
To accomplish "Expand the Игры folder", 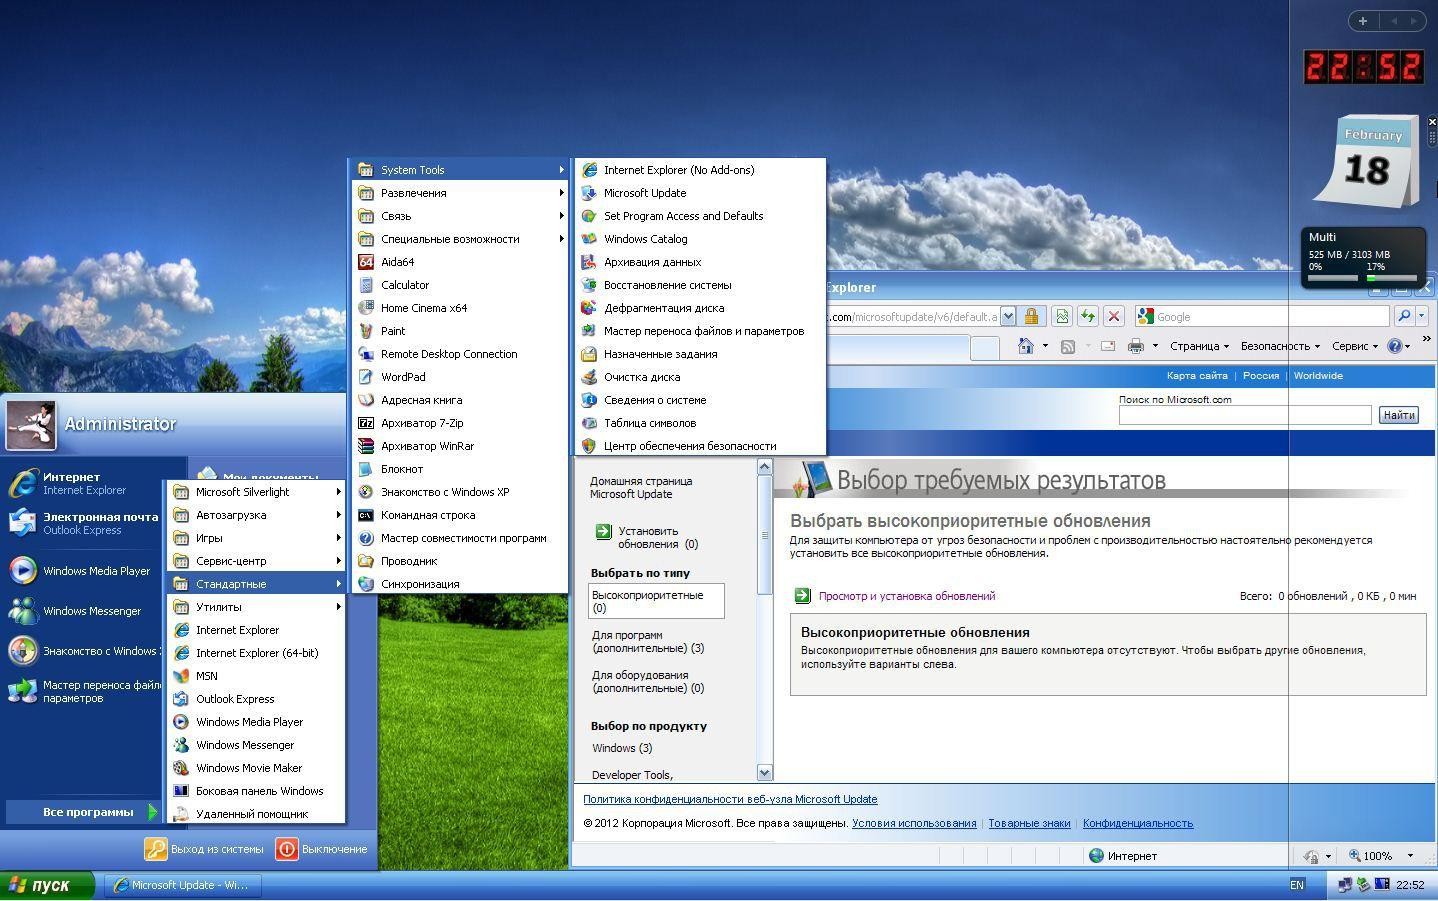I will click(x=257, y=538).
